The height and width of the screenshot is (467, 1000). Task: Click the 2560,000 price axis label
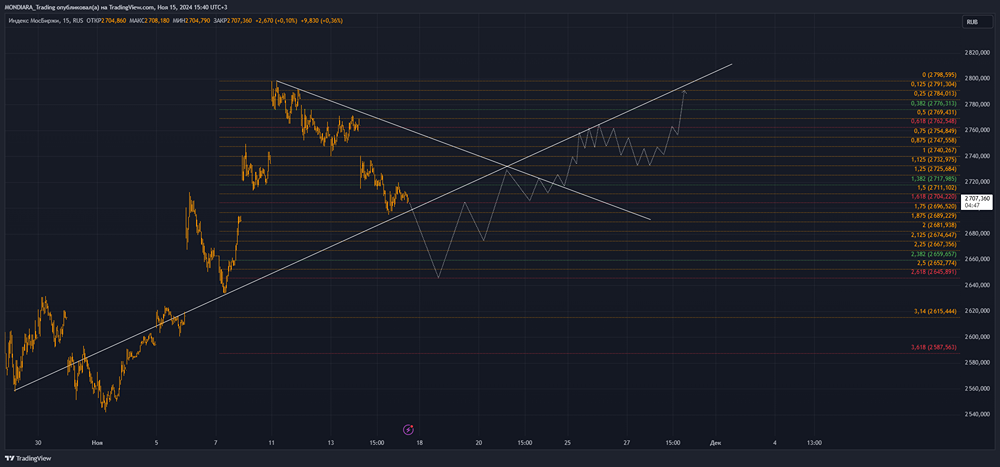point(976,389)
